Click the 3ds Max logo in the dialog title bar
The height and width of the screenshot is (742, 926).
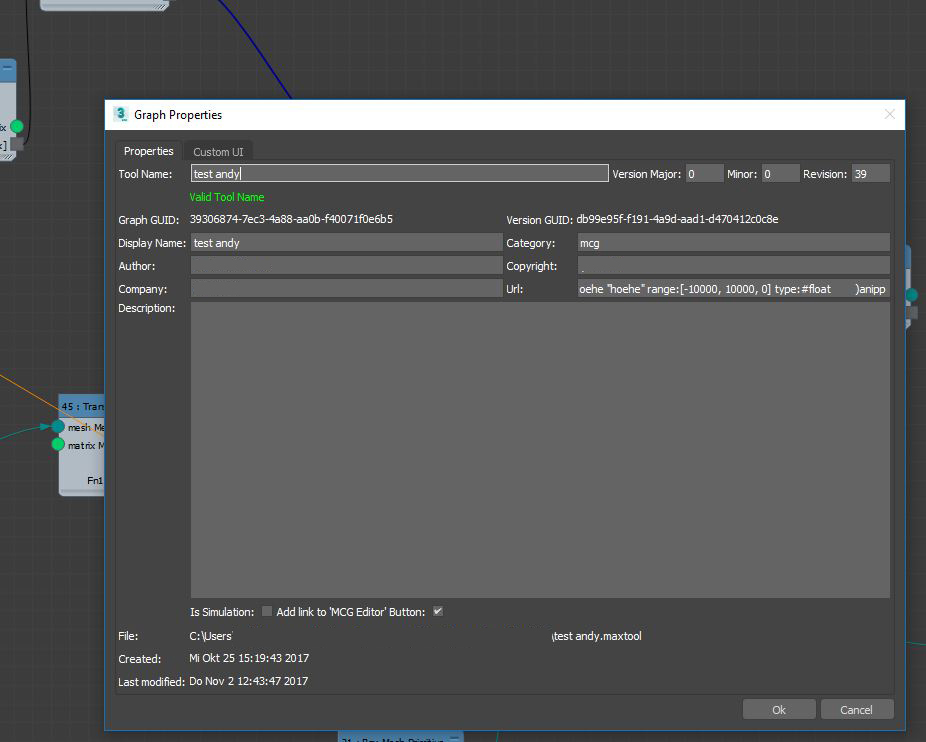(x=120, y=114)
